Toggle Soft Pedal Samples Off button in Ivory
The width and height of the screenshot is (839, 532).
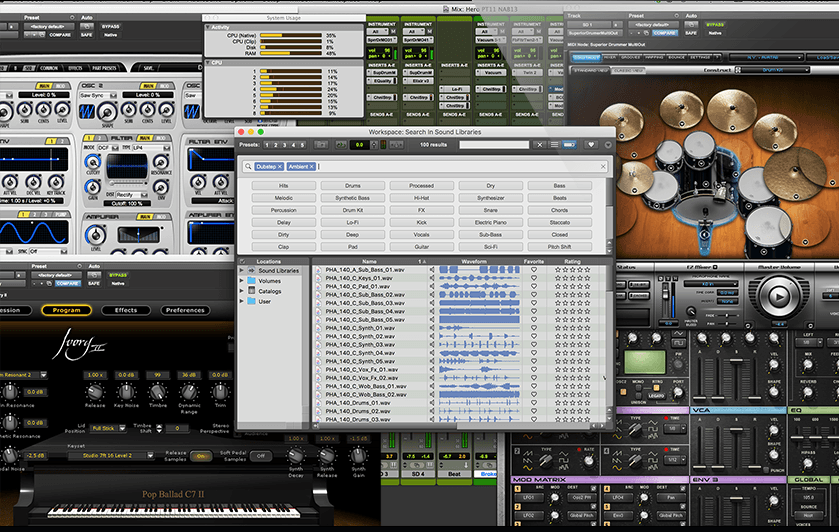pyautogui.click(x=261, y=456)
